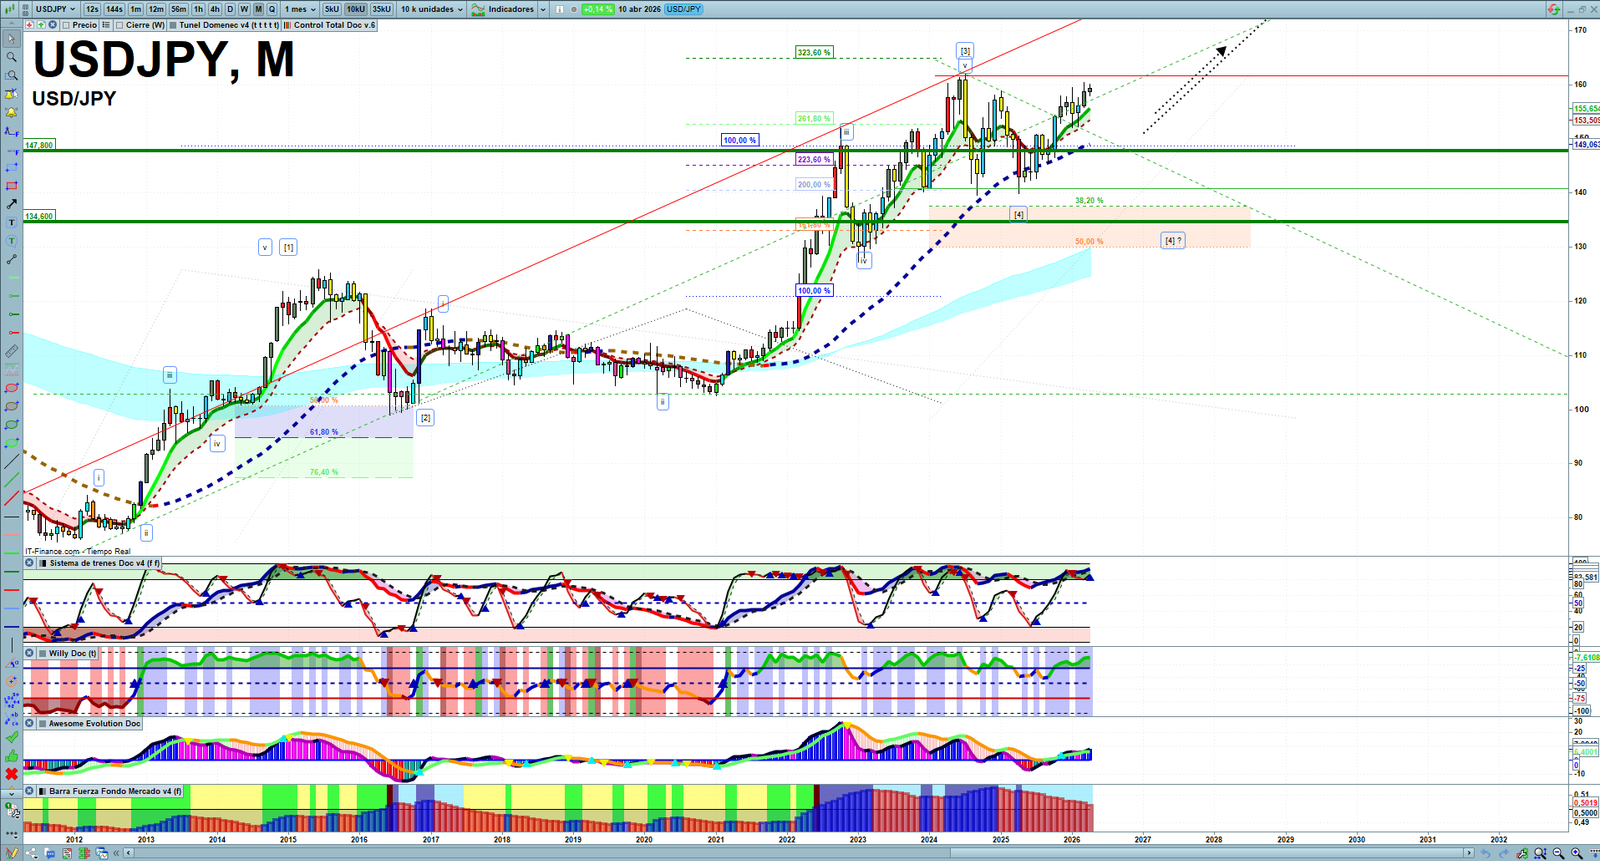Viewport: 1600px width, 861px height.
Task: Click the pencil icon in bottom-left toolbar
Action: pos(12,853)
